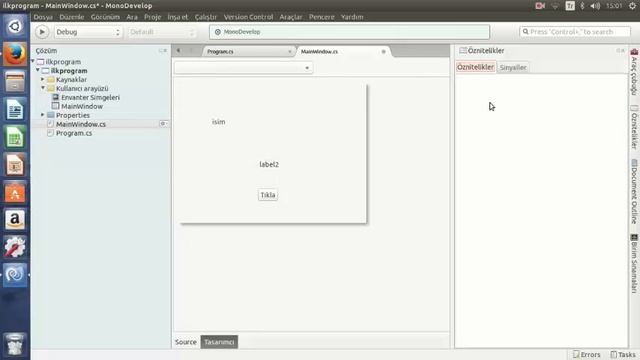Open the İnşa et menu

tap(178, 17)
